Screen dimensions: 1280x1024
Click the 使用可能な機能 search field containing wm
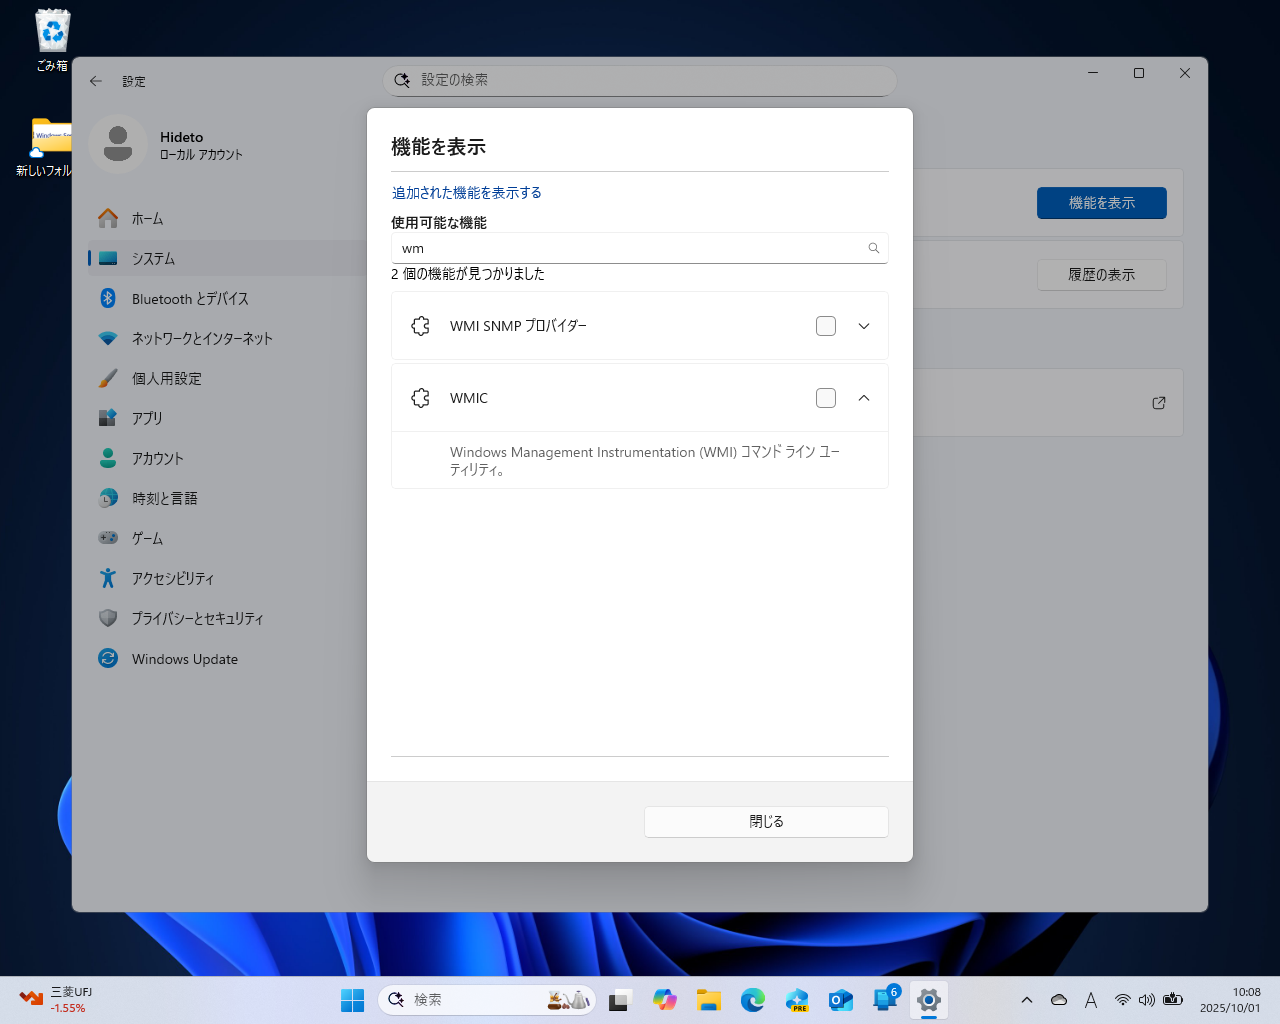click(x=640, y=249)
